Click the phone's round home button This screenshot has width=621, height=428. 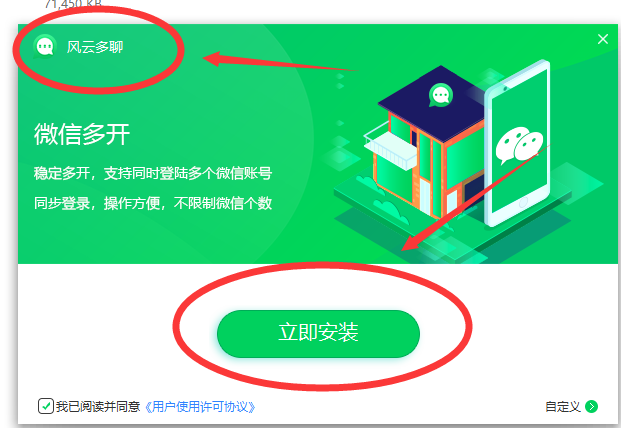click(523, 203)
